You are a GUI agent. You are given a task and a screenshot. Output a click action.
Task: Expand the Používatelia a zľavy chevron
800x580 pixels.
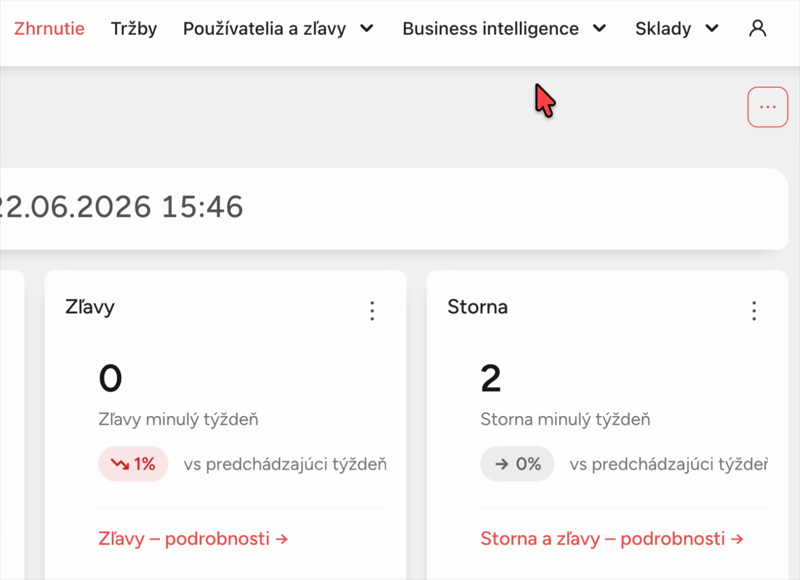(366, 29)
